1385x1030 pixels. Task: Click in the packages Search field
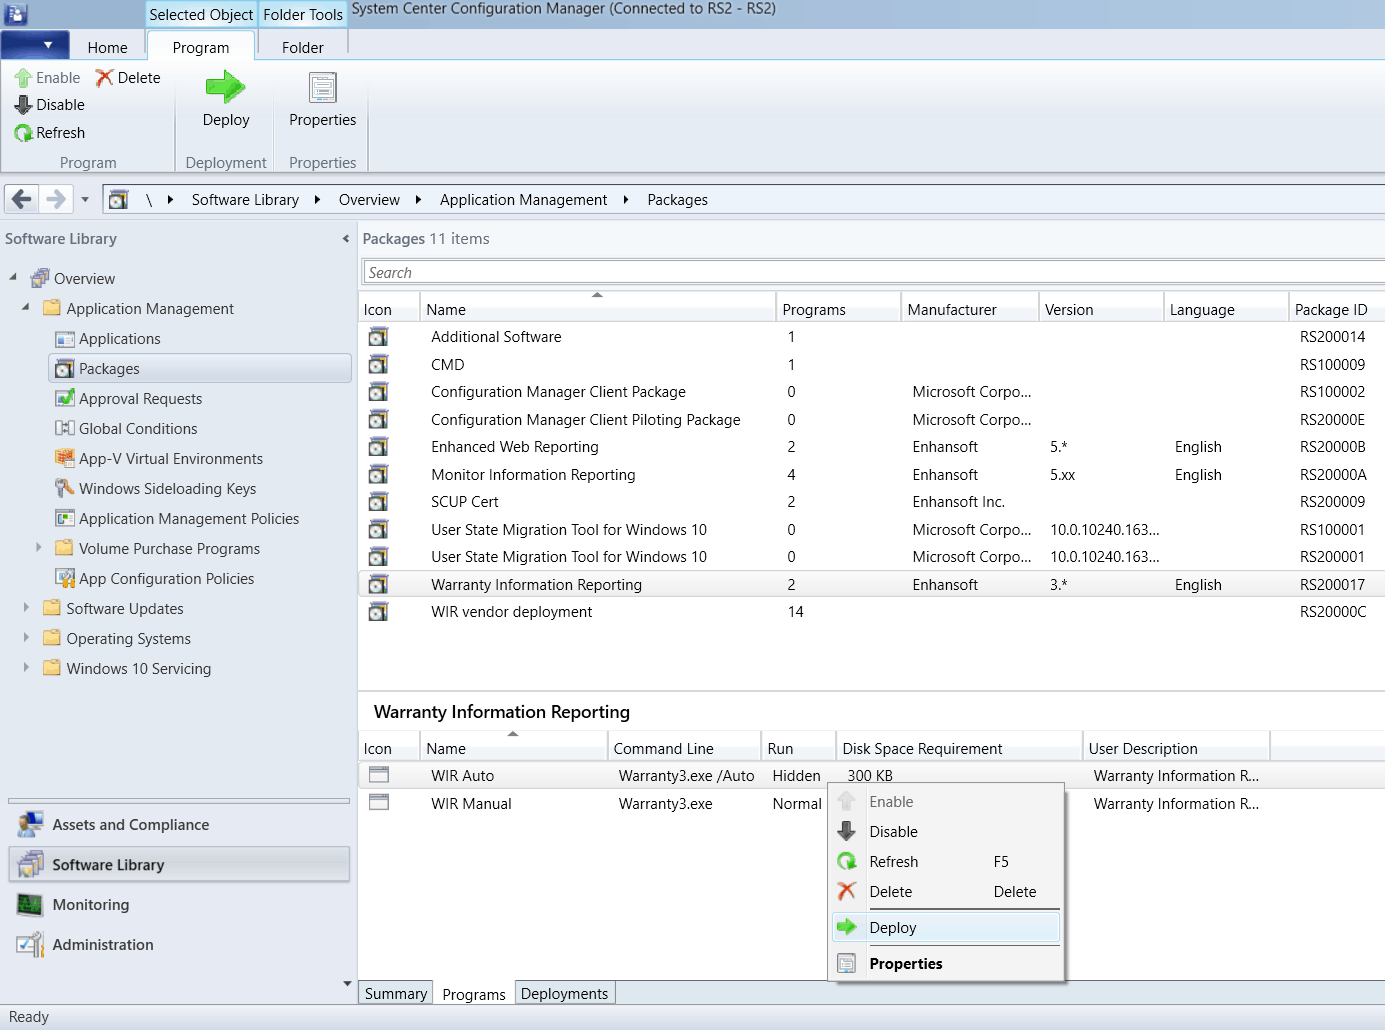[x=873, y=272]
